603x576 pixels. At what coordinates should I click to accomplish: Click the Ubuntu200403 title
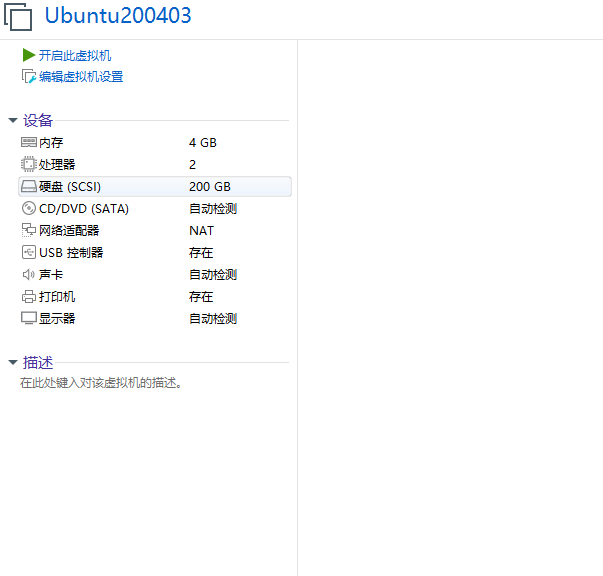point(118,15)
